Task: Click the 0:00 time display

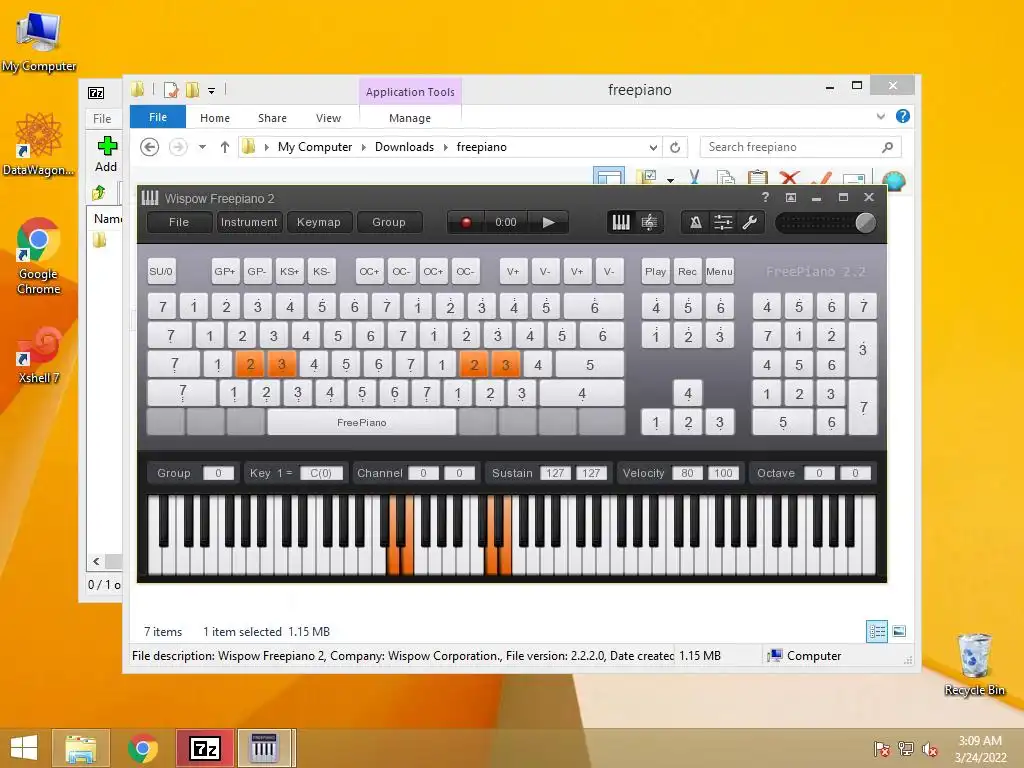Action: [505, 223]
